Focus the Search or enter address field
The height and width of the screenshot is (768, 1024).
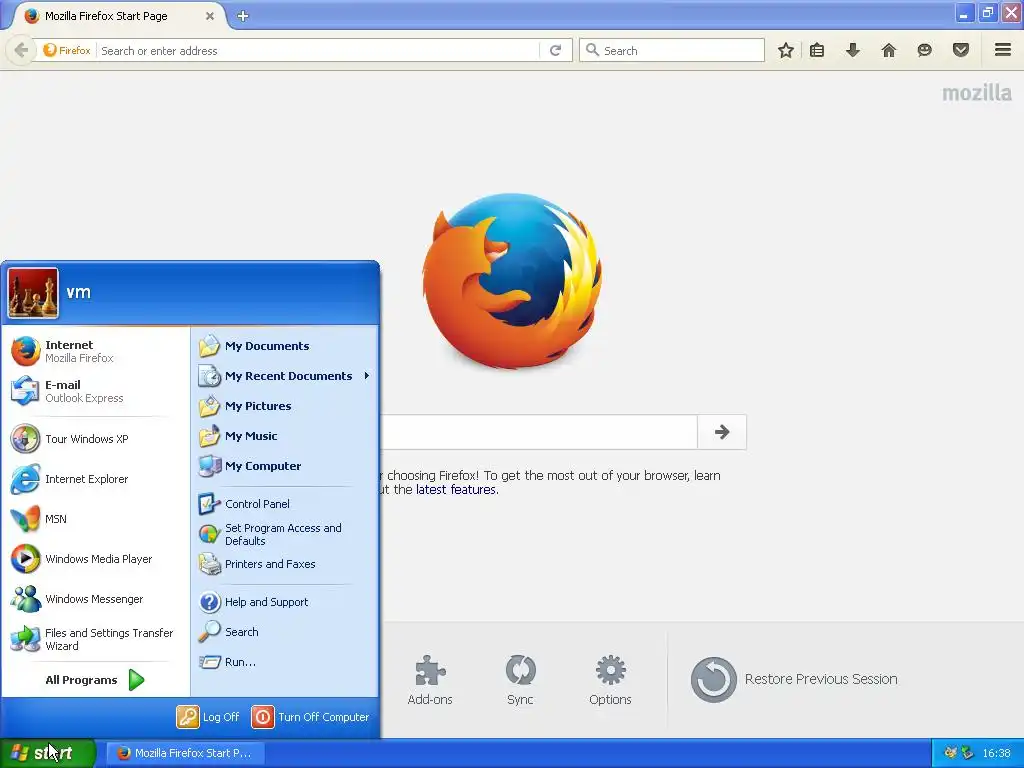pos(319,50)
